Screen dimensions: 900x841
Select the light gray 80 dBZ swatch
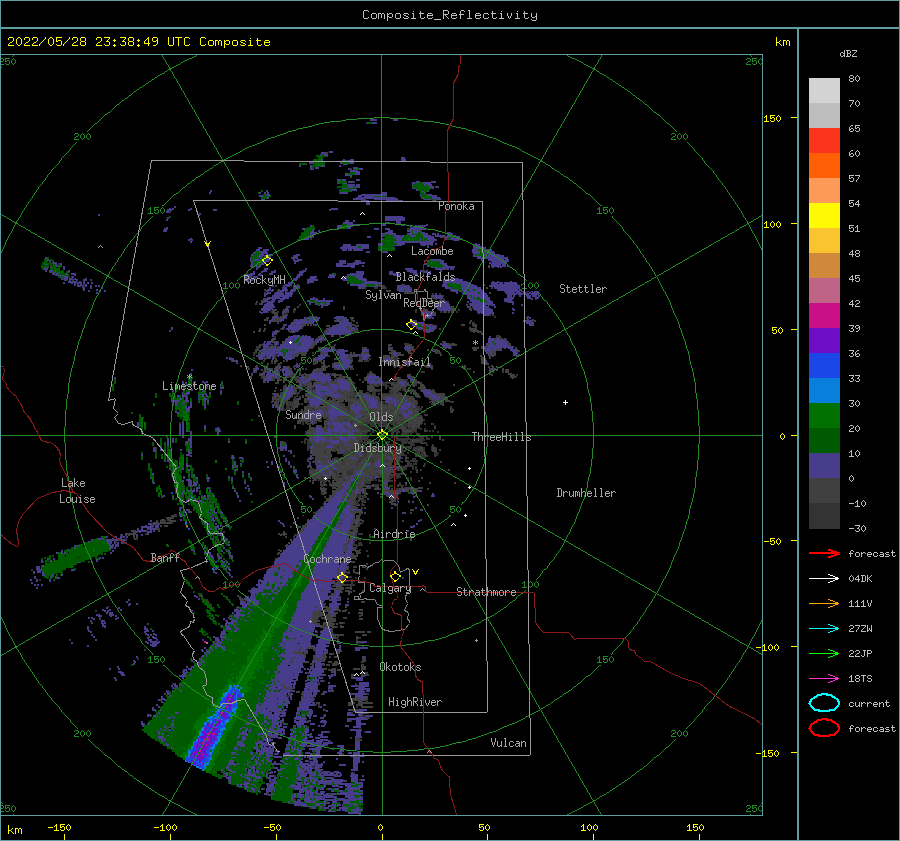pos(824,90)
